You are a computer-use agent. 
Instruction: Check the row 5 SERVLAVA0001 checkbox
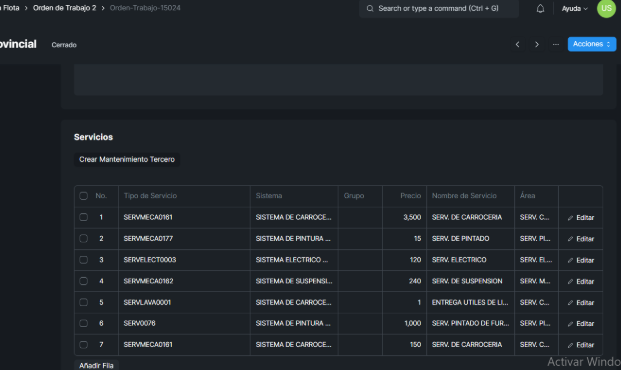coord(84,302)
